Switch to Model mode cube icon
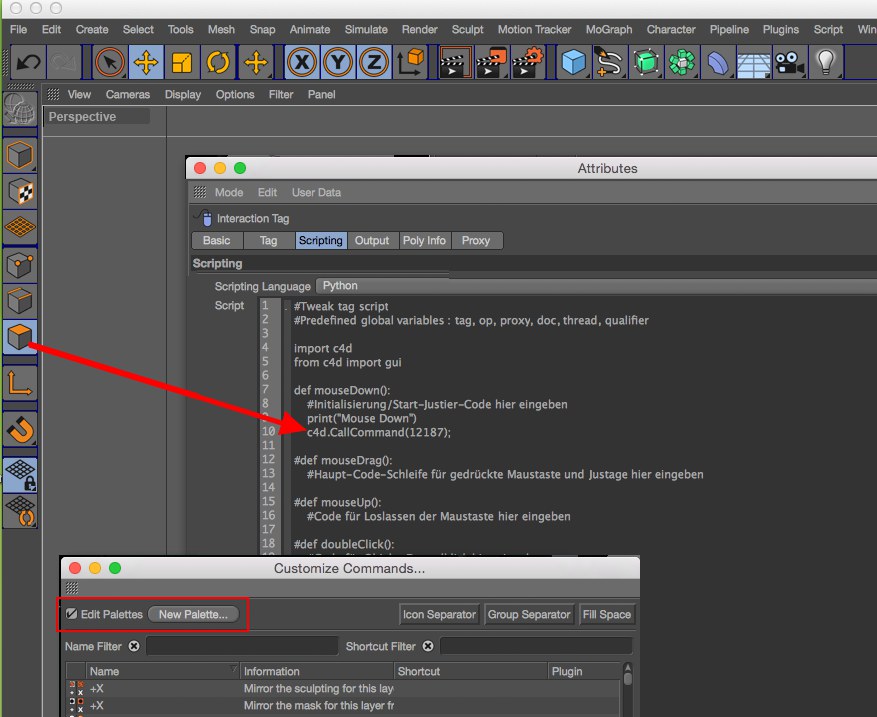Image resolution: width=877 pixels, height=717 pixels. click(x=20, y=155)
